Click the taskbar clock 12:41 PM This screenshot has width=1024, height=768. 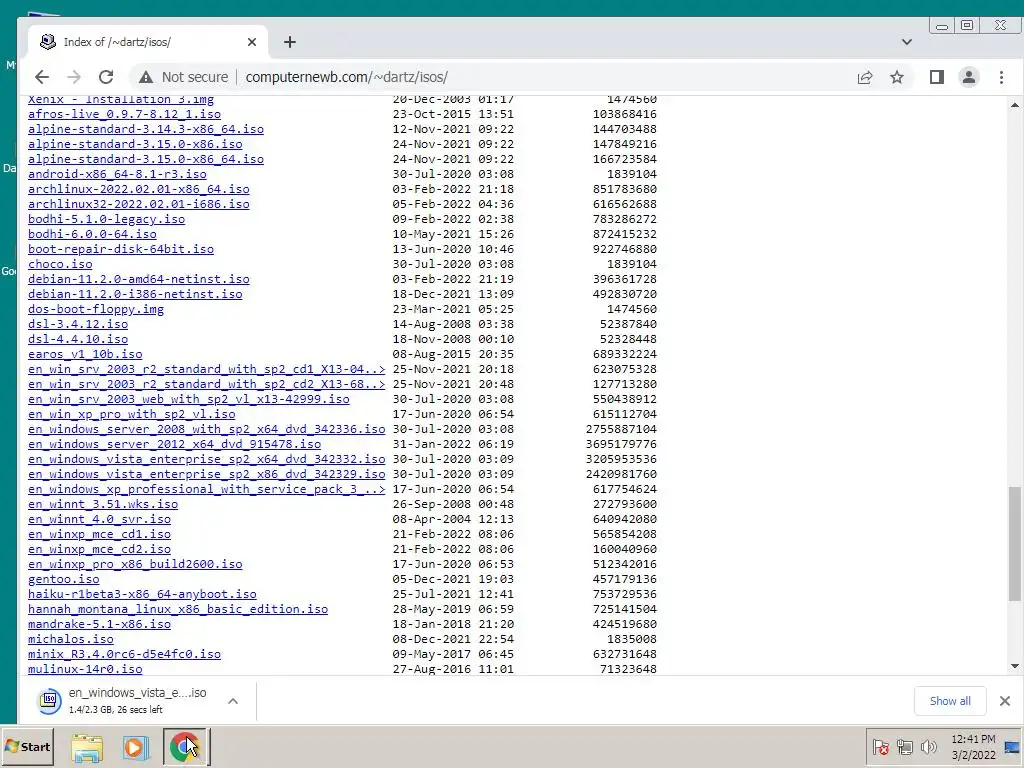973,739
